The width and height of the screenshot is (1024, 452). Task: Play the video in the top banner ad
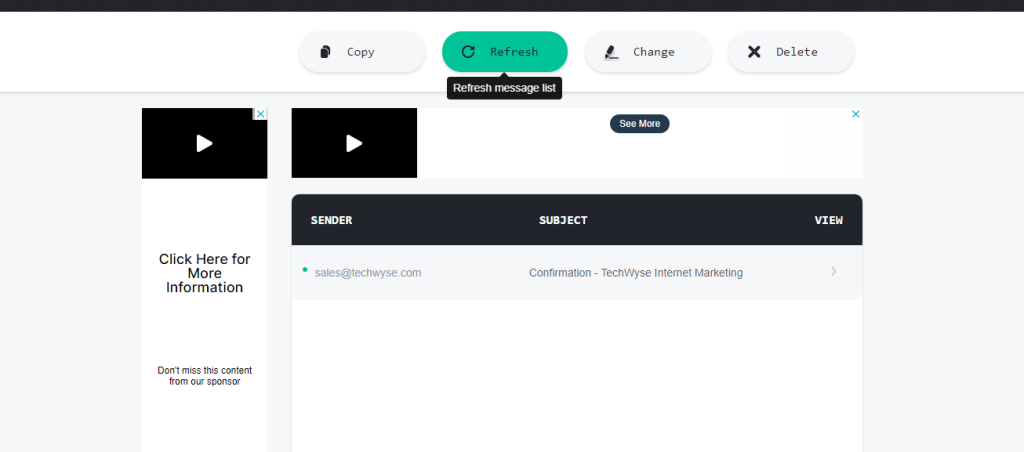pyautogui.click(x=354, y=143)
